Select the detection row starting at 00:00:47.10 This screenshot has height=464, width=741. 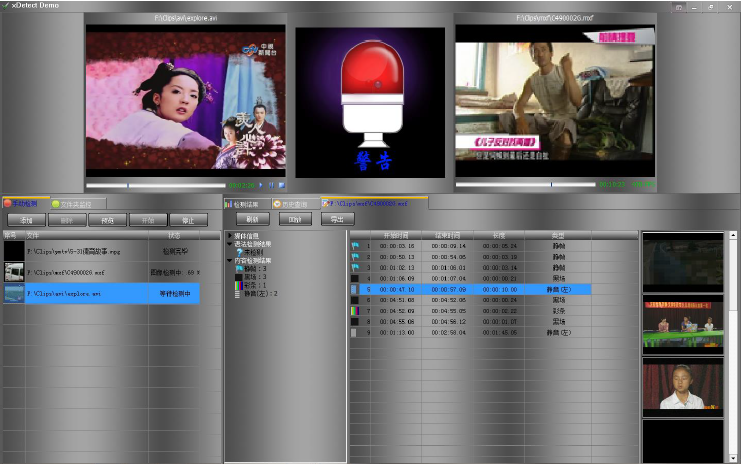coord(470,289)
